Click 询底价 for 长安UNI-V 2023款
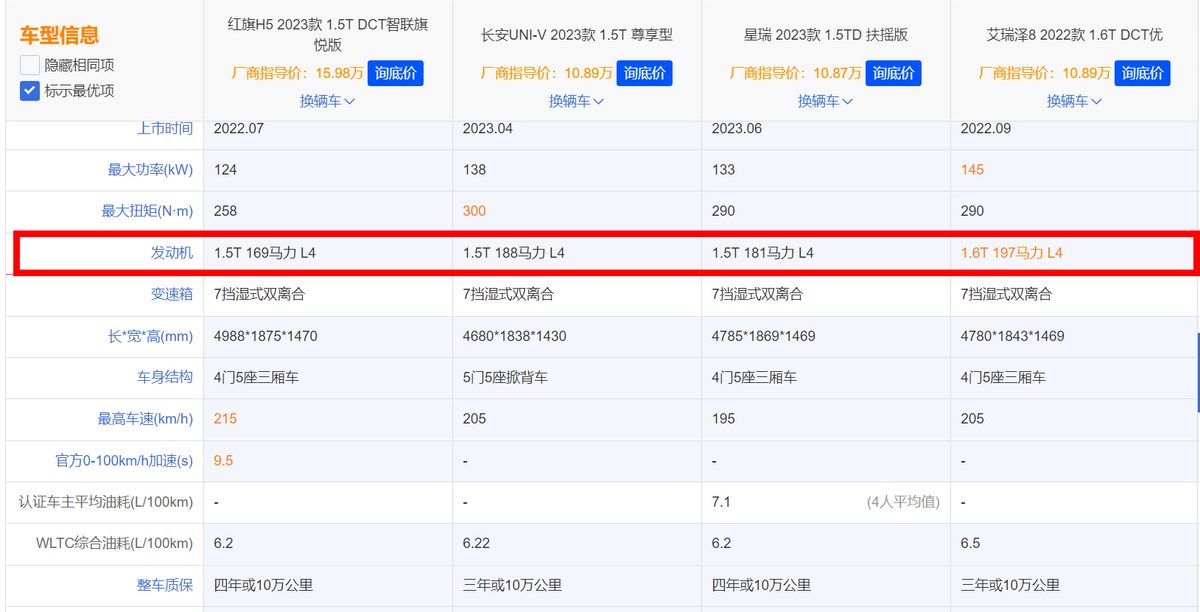 (x=645, y=73)
